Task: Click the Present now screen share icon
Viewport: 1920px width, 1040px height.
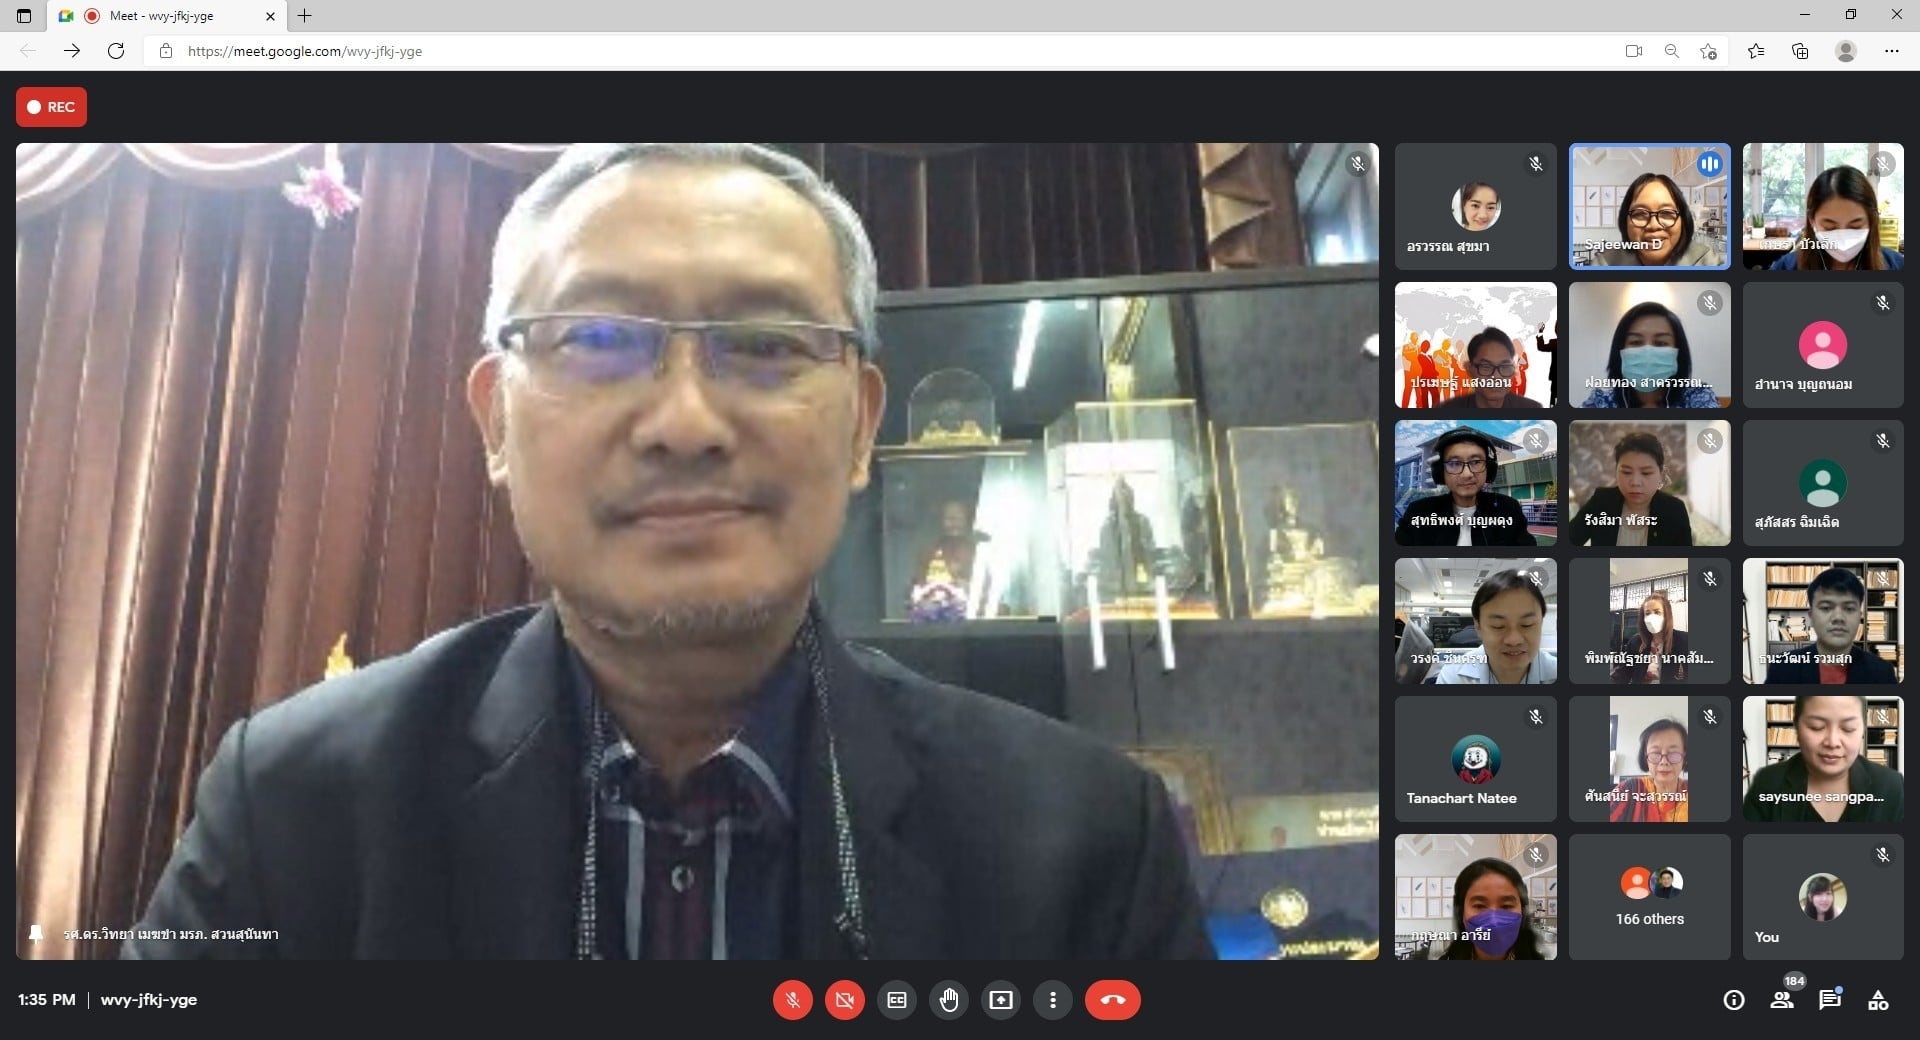Action: coord(1001,1000)
